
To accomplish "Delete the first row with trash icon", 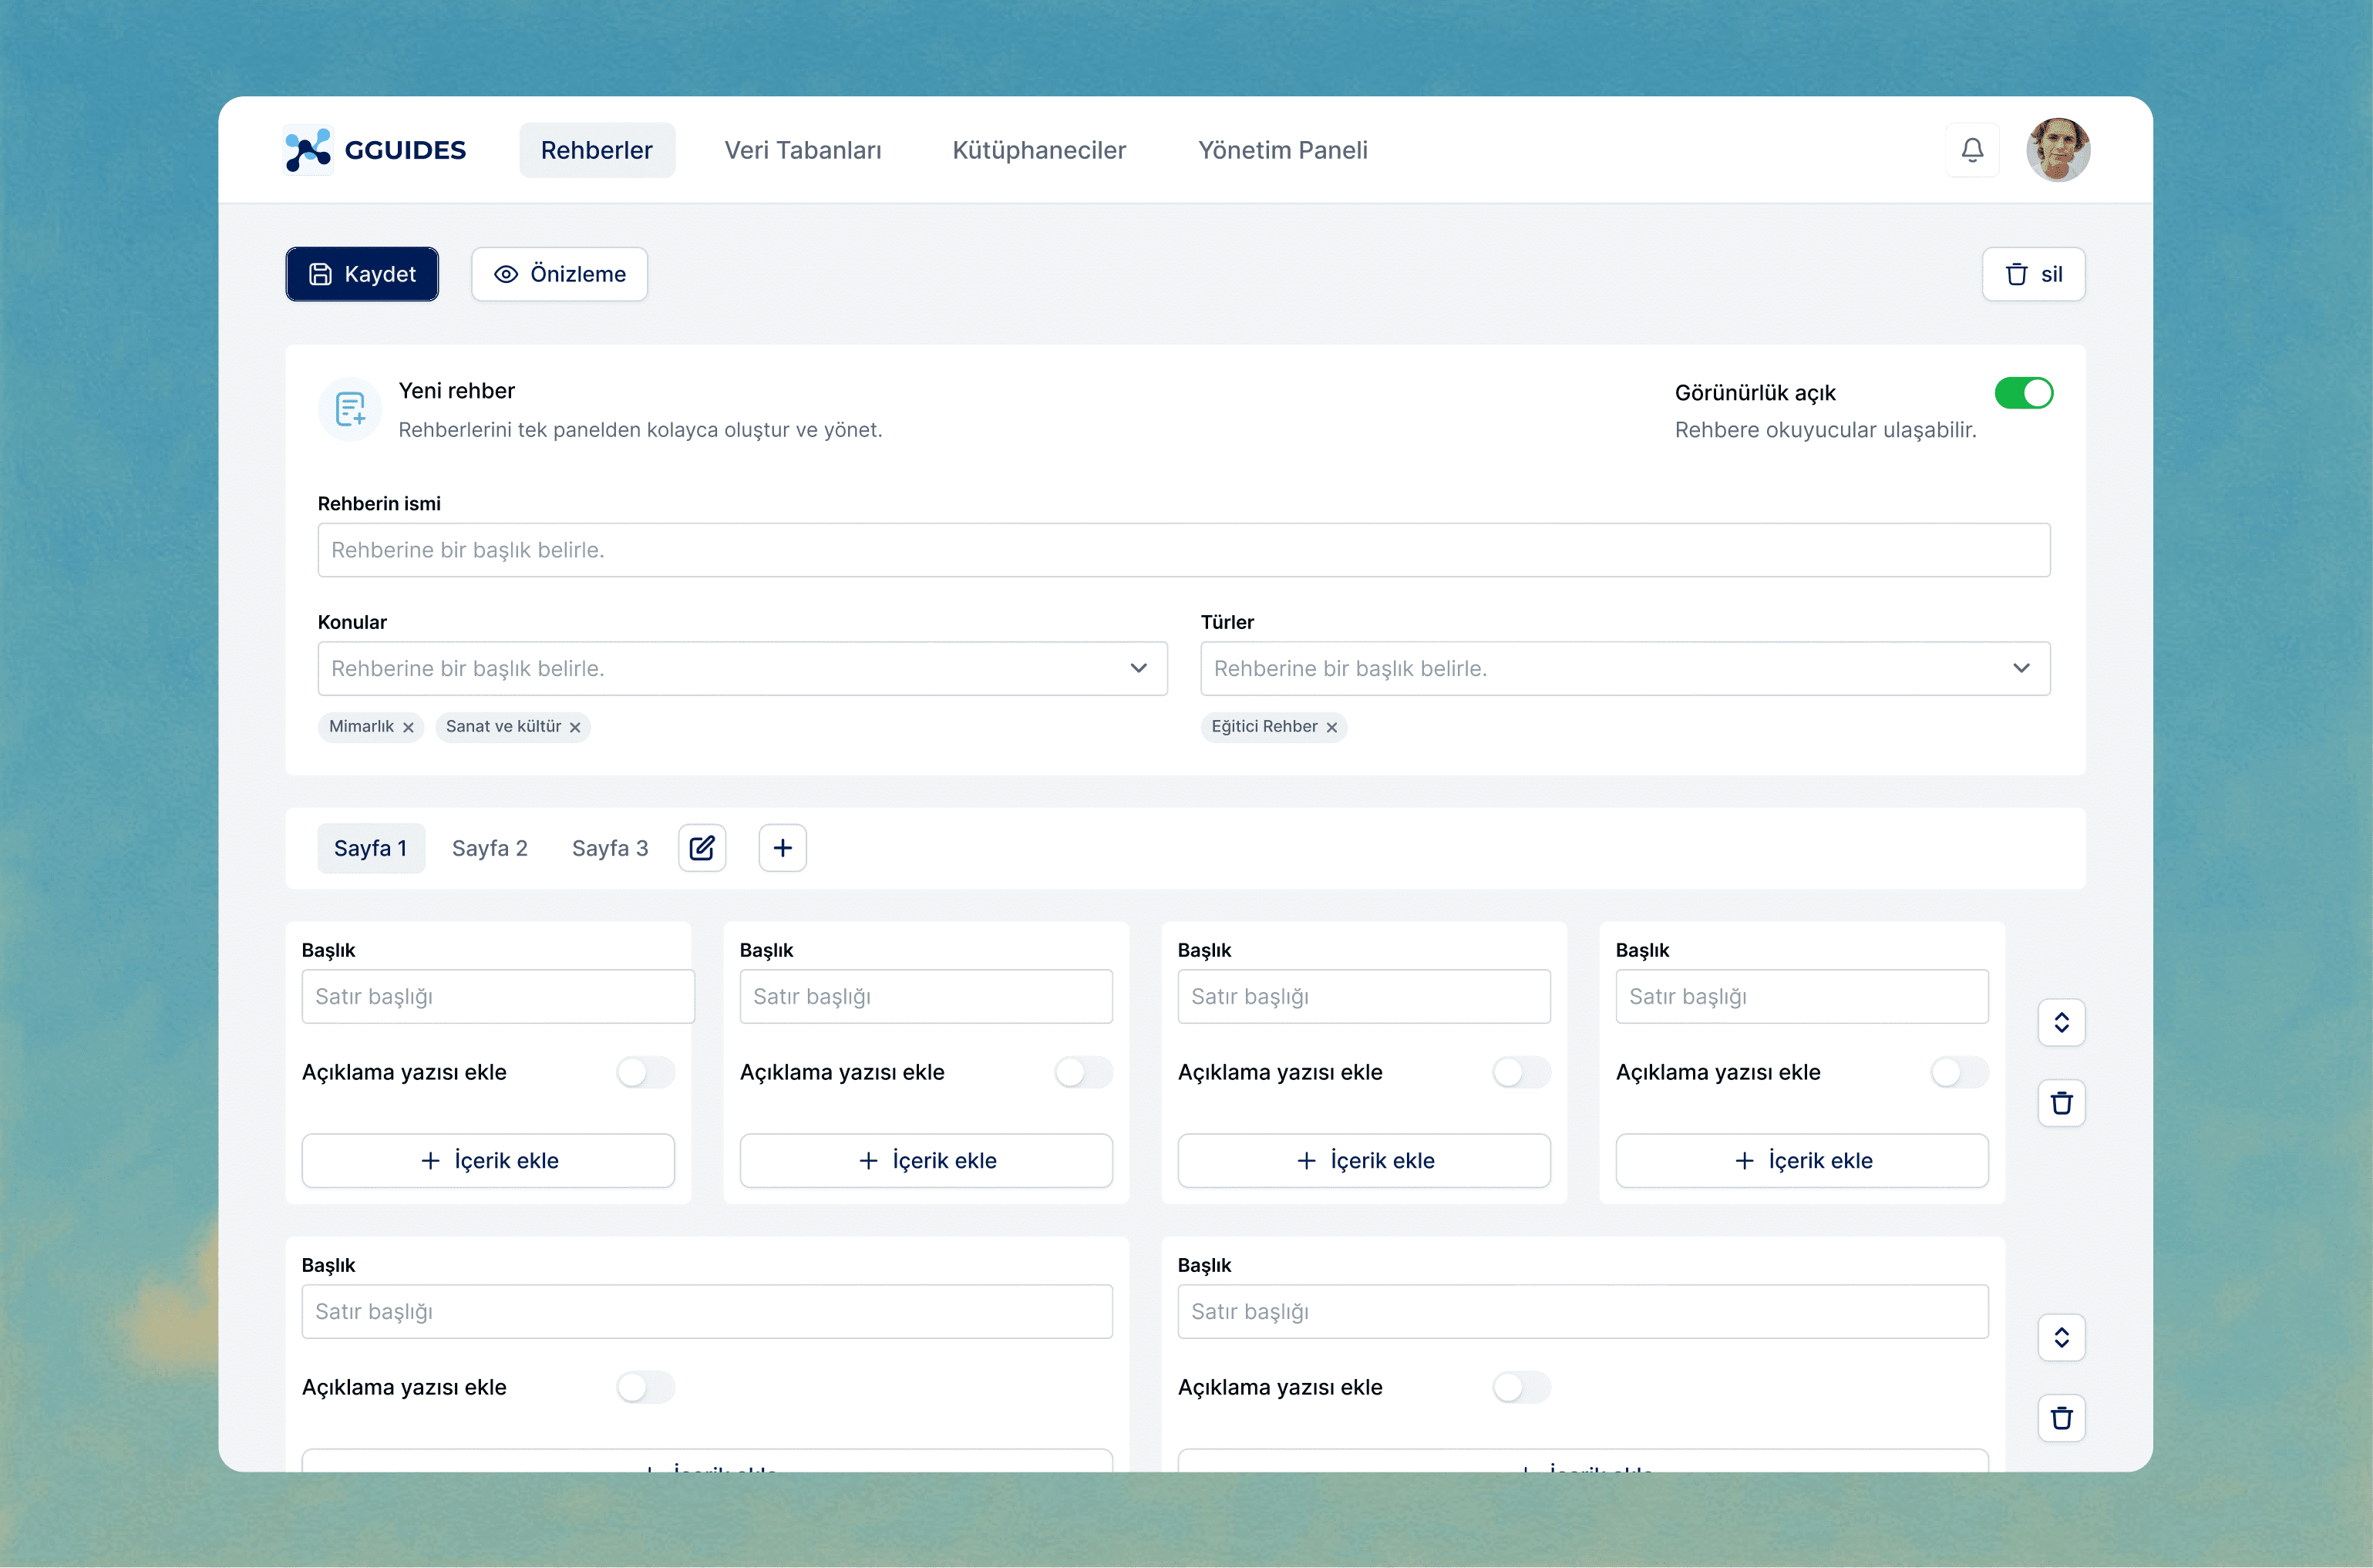I will coord(2061,1103).
